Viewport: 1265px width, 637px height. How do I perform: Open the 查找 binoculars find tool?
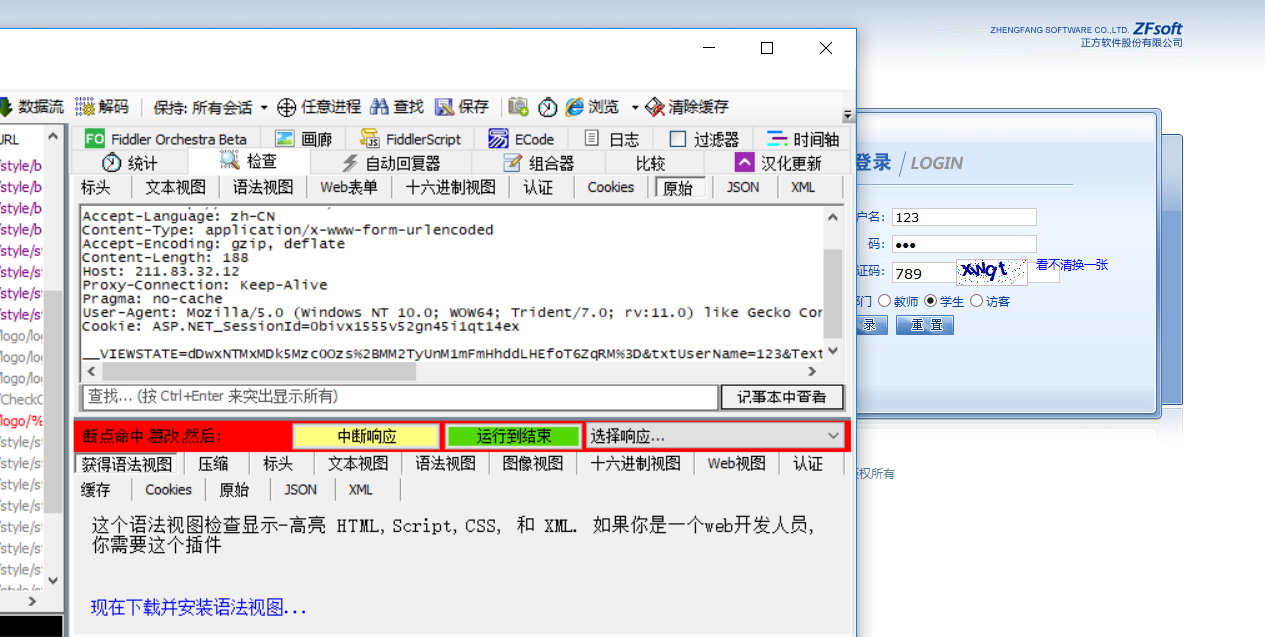point(379,107)
